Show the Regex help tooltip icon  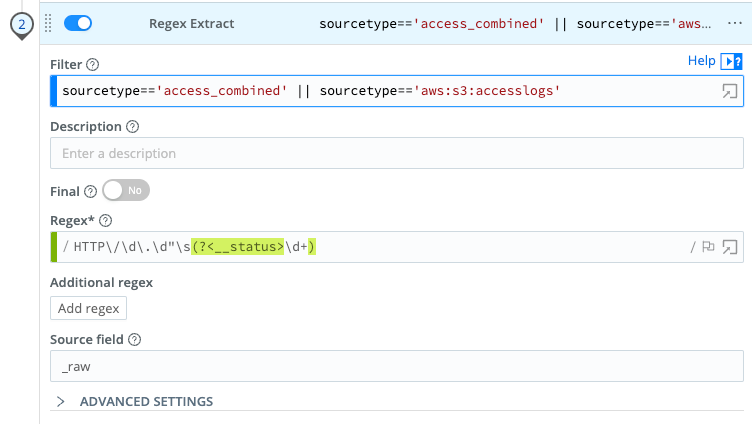click(x=106, y=221)
